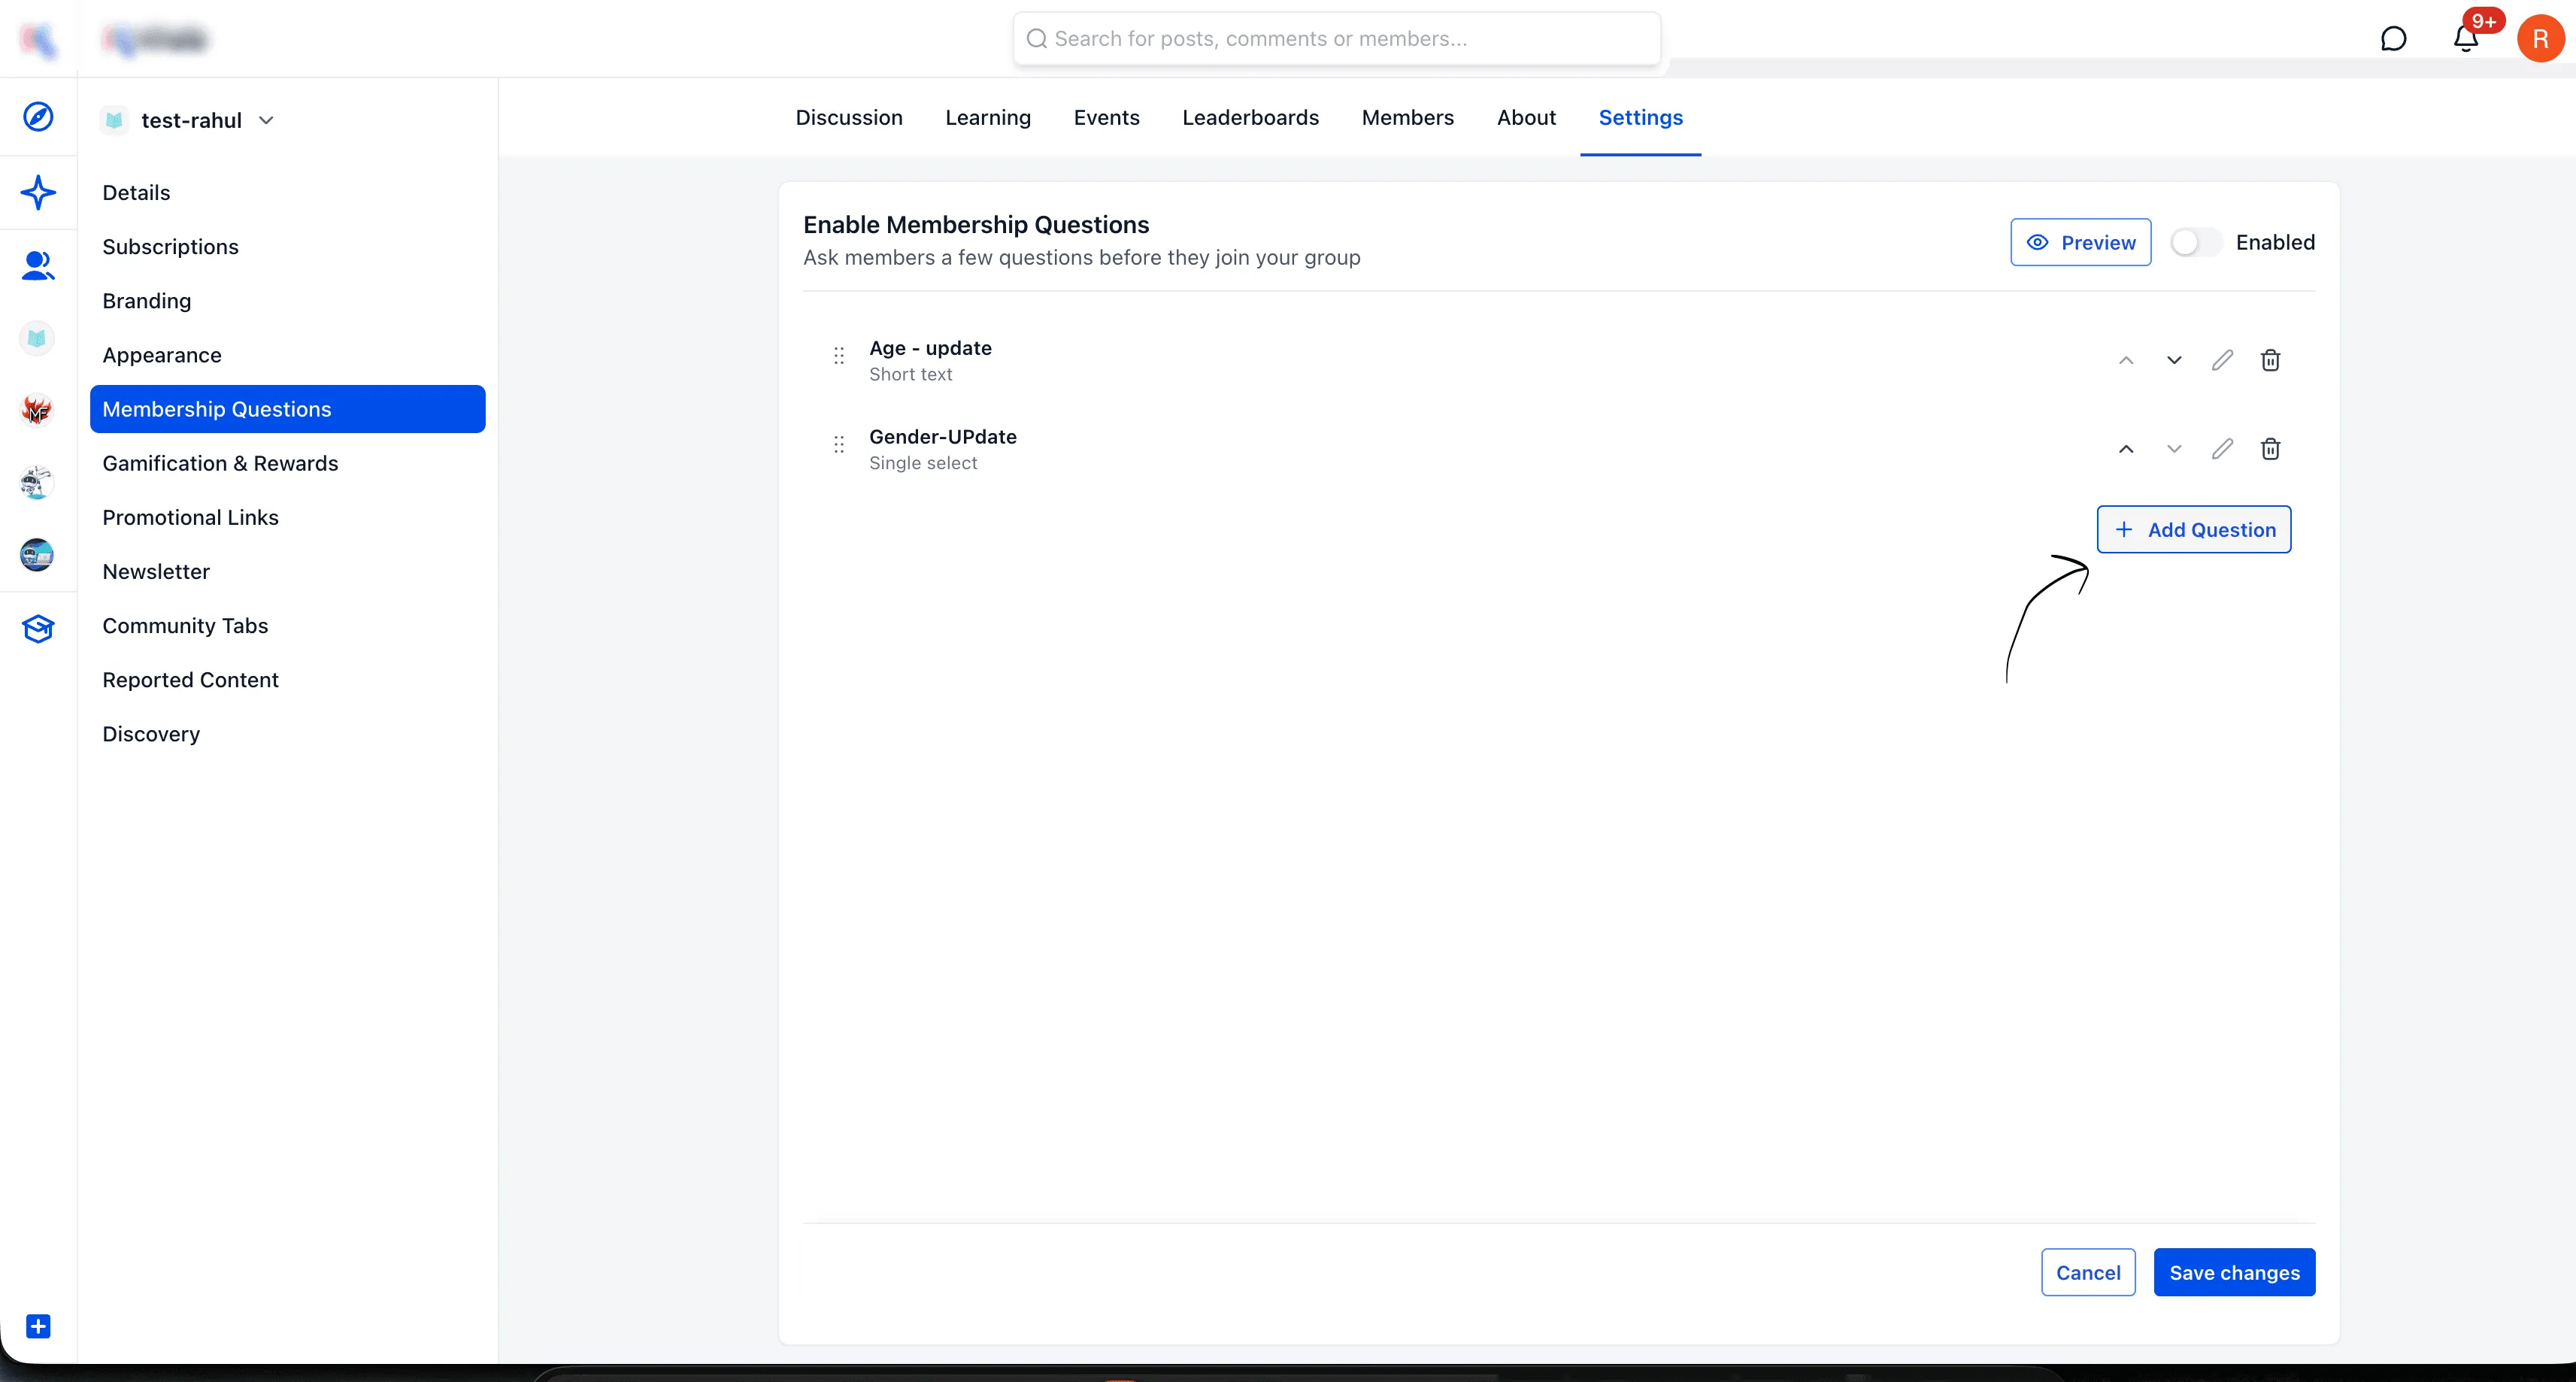This screenshot has height=1382, width=2576.
Task: Switch to the About tab
Action: 1526,117
